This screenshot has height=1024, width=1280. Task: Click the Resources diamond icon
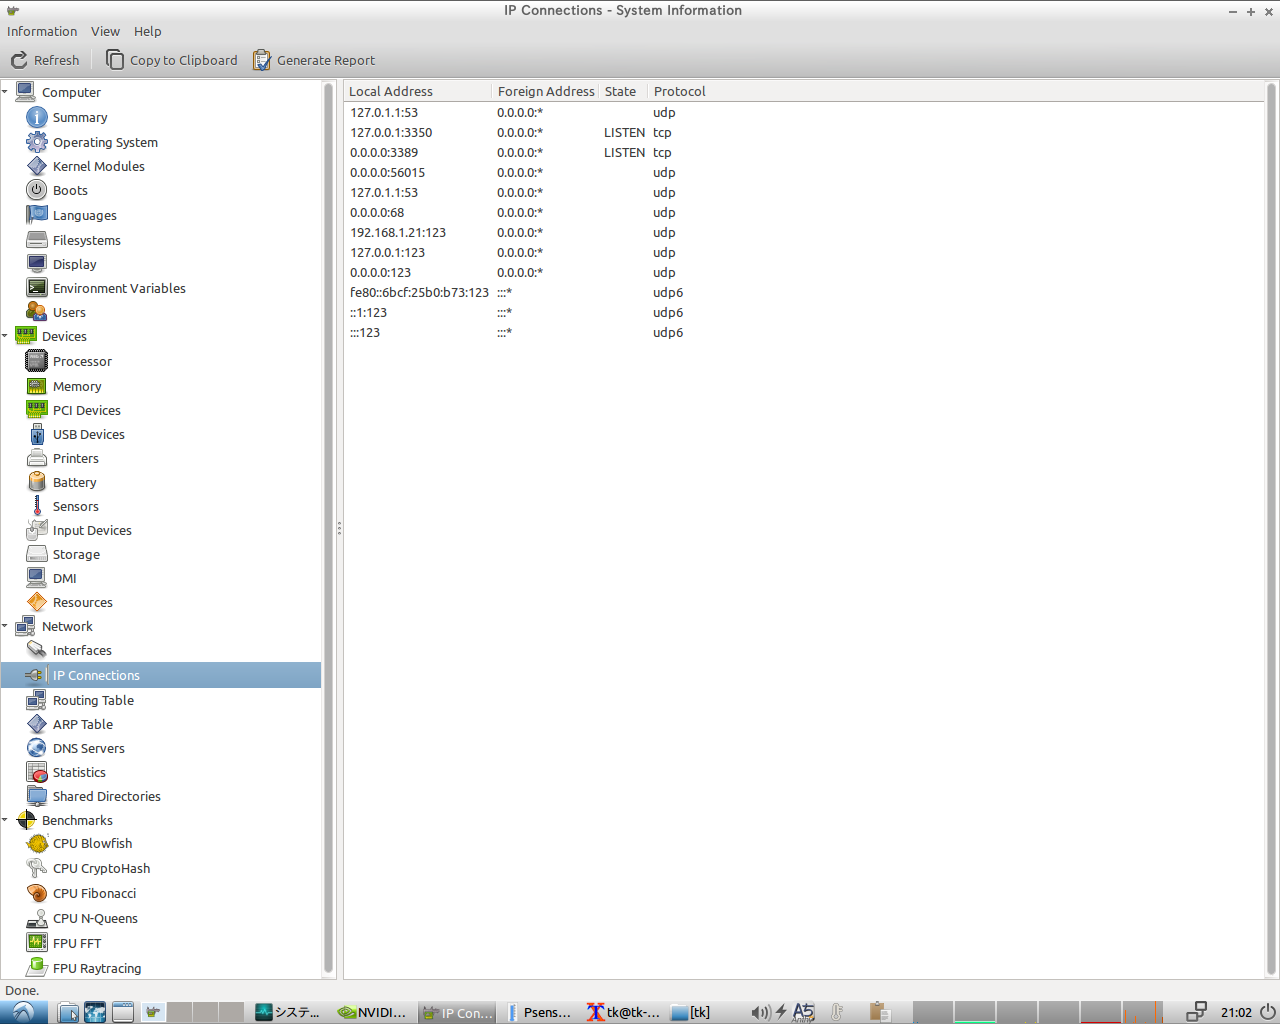[x=37, y=602]
